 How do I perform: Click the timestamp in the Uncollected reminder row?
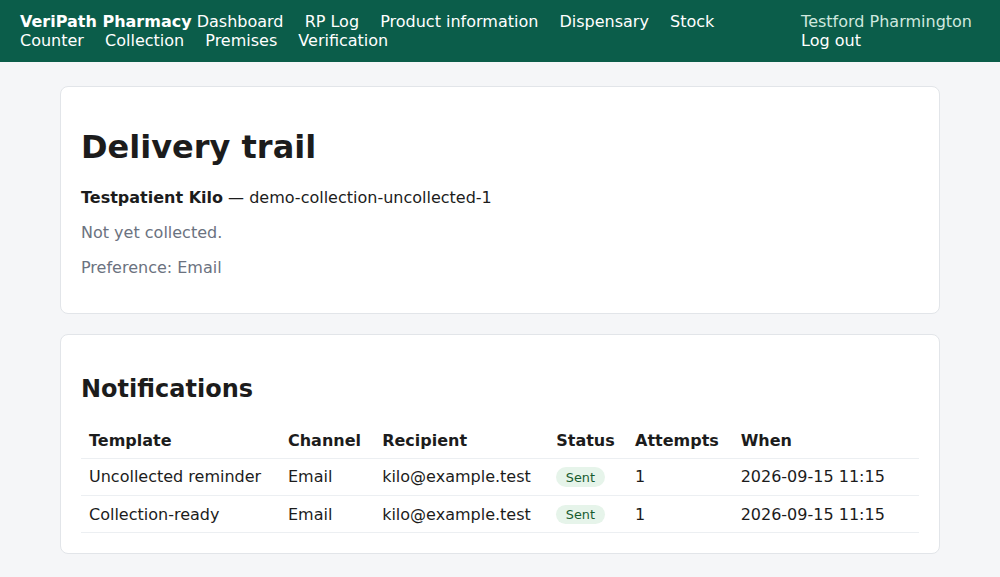[x=812, y=477]
